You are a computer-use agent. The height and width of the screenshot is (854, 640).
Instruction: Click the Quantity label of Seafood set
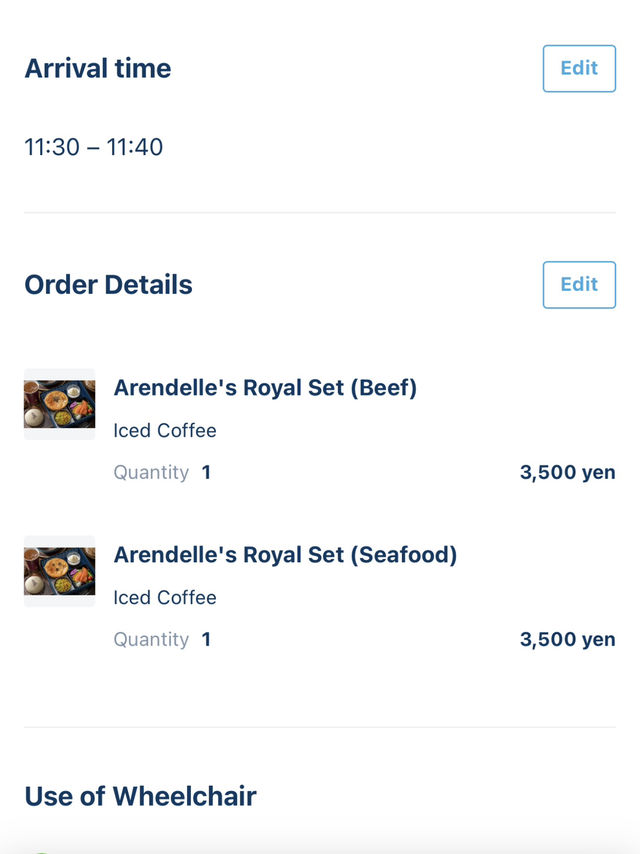tap(151, 640)
